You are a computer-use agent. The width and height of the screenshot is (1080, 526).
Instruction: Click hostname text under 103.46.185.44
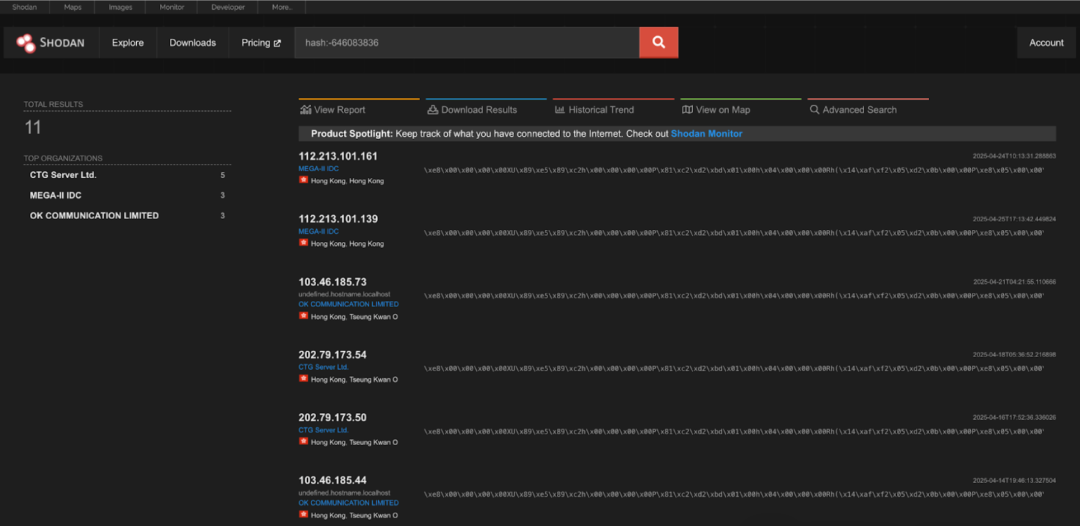(x=344, y=493)
